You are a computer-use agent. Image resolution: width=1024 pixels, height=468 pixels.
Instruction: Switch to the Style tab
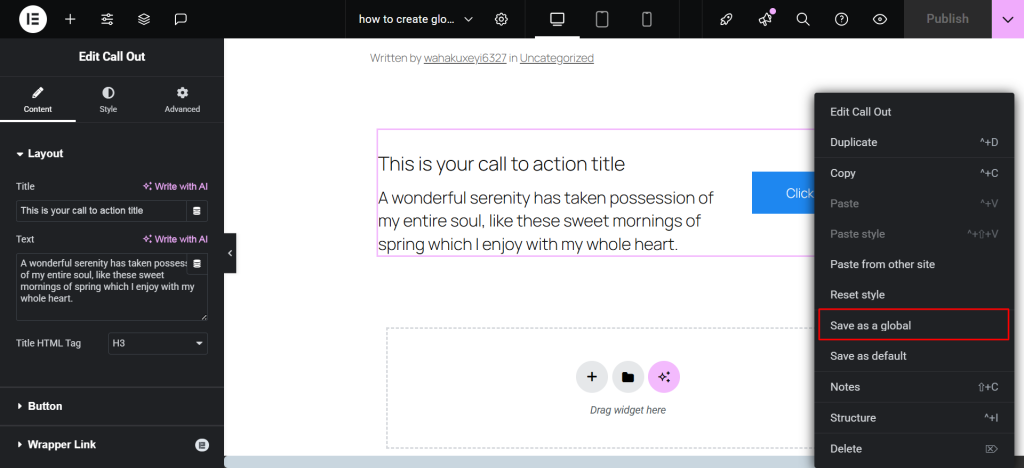(x=108, y=99)
